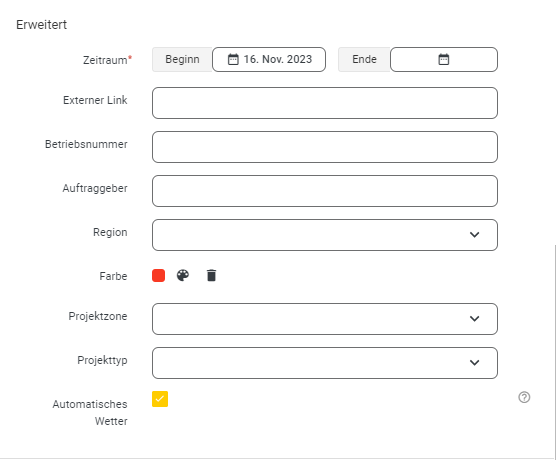Open the color palette picker icon
Image resolution: width=556 pixels, height=460 pixels.
183,276
